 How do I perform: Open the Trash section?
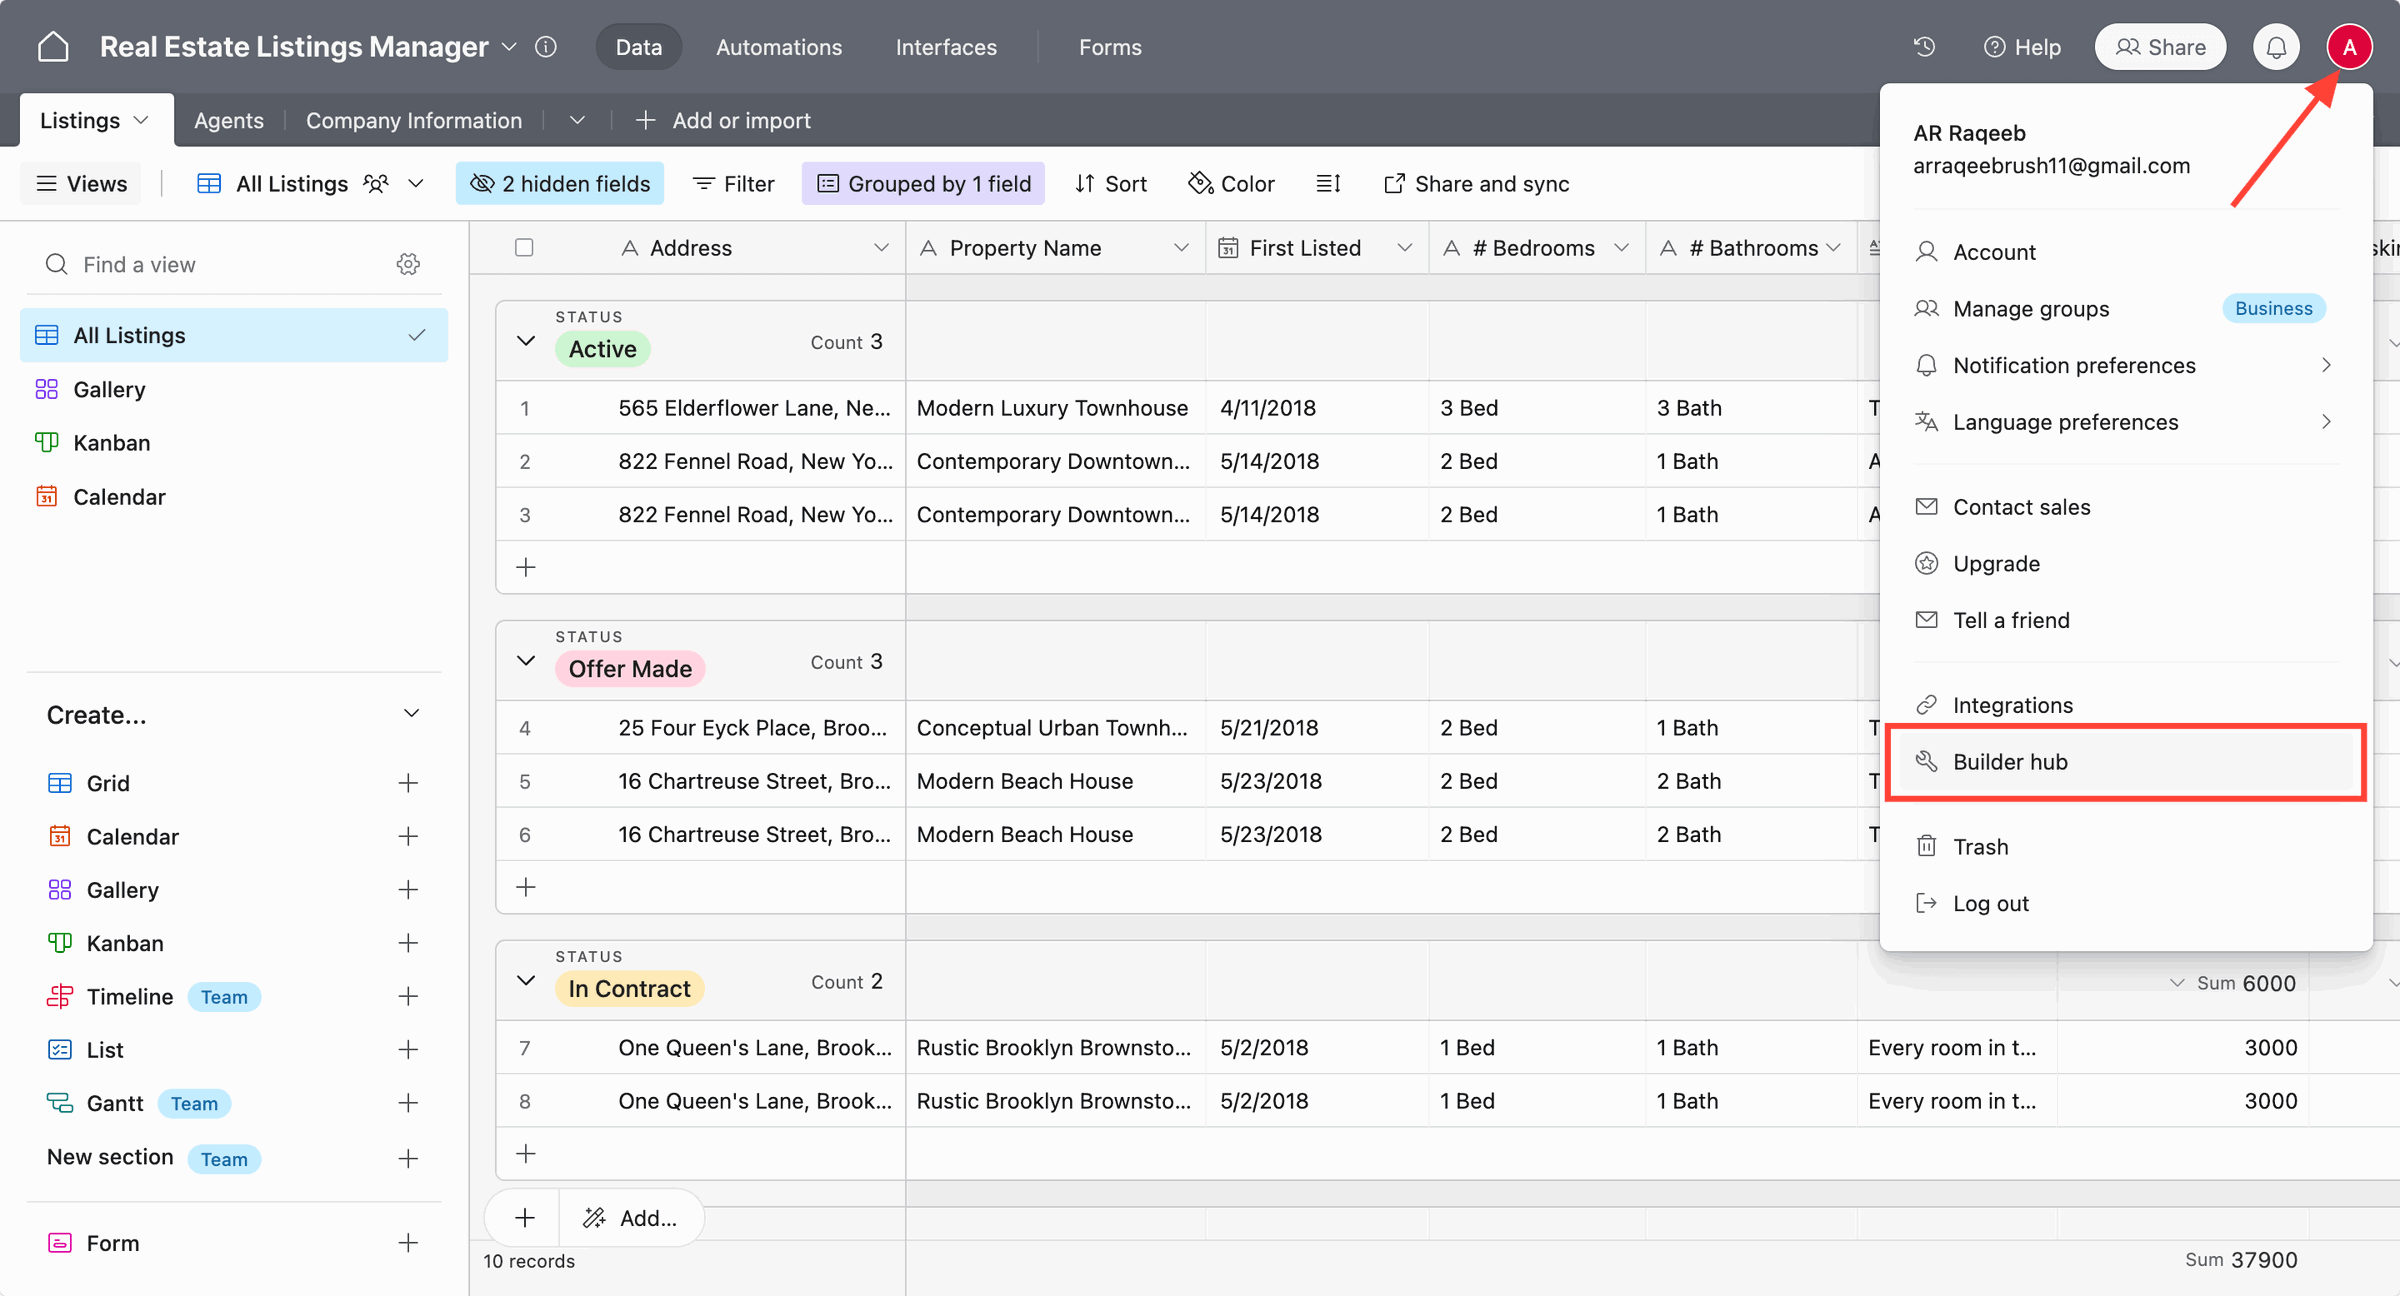click(1980, 846)
